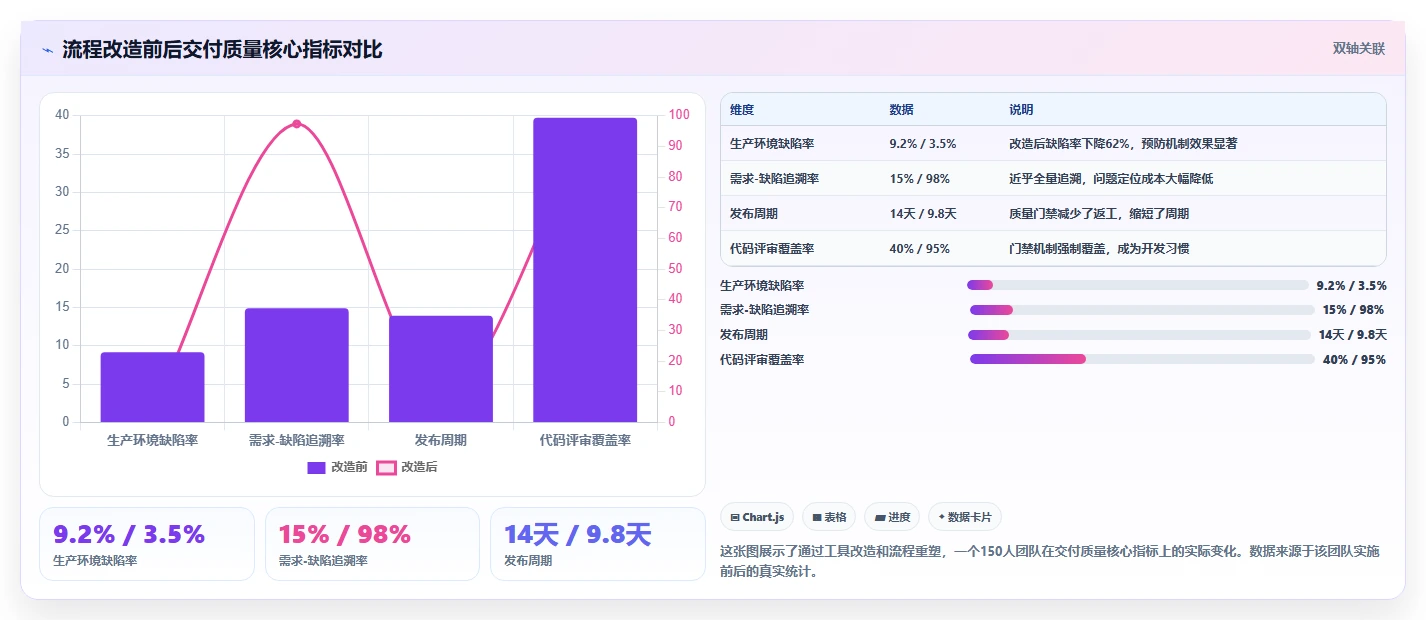
Task: Click the lightning icon beside the card title
Action: tap(48, 50)
